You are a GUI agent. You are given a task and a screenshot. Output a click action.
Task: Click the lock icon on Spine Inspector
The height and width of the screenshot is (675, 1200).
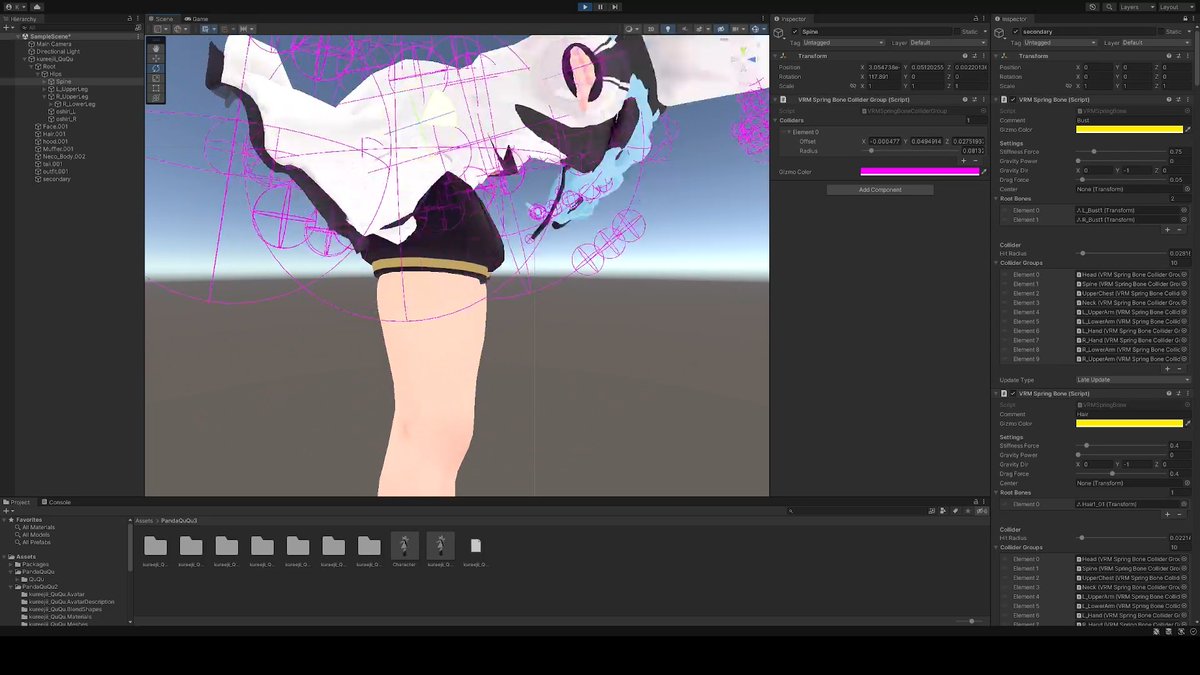pyautogui.click(x=977, y=18)
